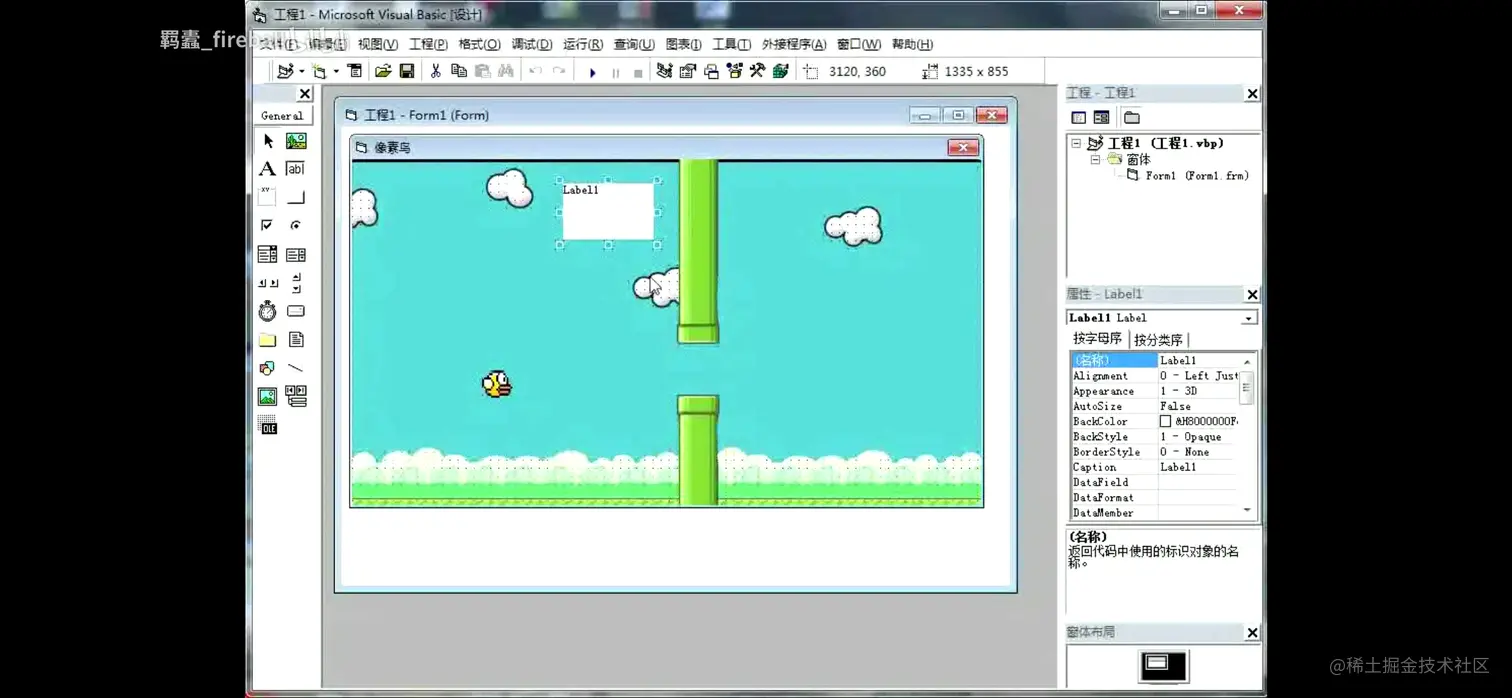Open the 调试(D) menu
The width and height of the screenshot is (1512, 698).
(532, 44)
